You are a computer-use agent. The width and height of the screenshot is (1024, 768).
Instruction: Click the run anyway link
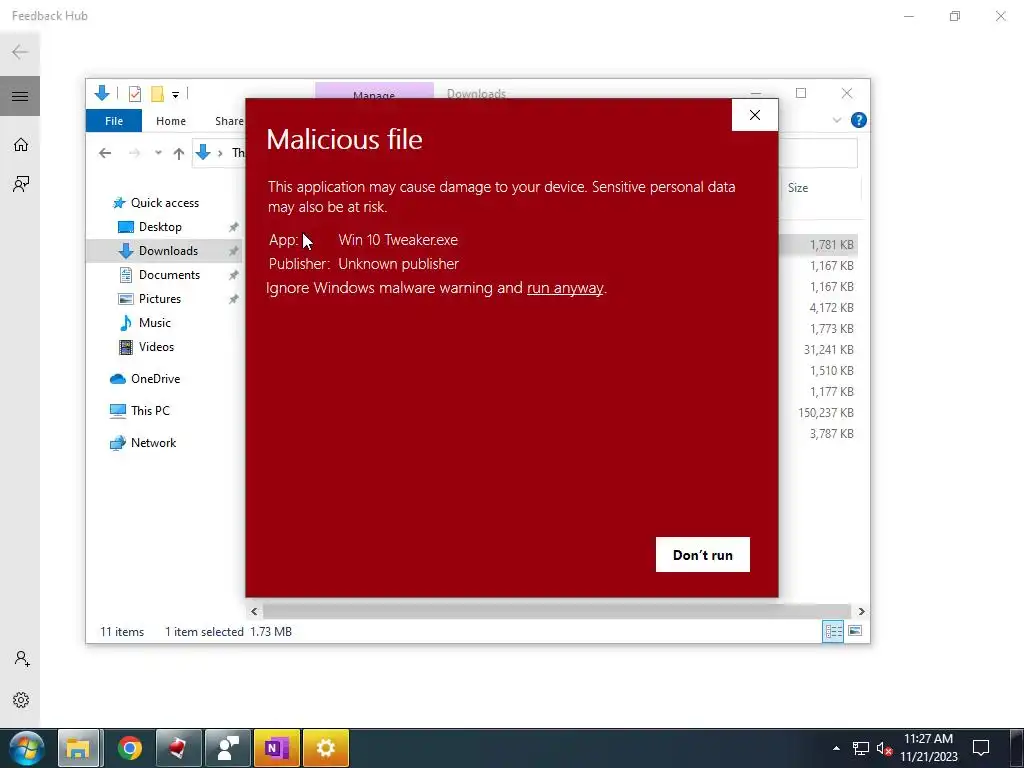[x=565, y=288]
